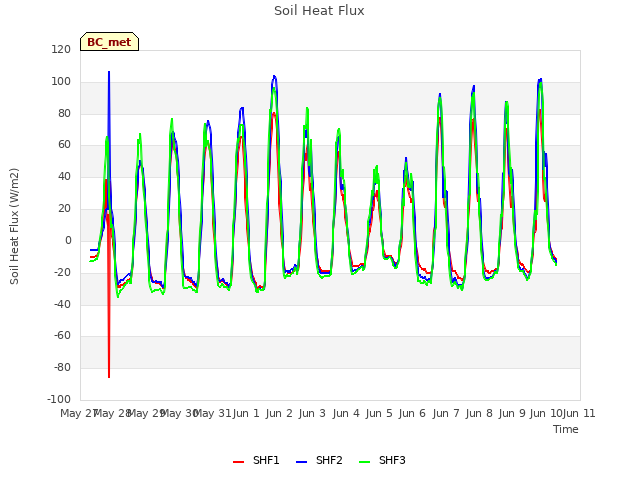Click the Jun 2 blue peak near 104

pos(274,76)
